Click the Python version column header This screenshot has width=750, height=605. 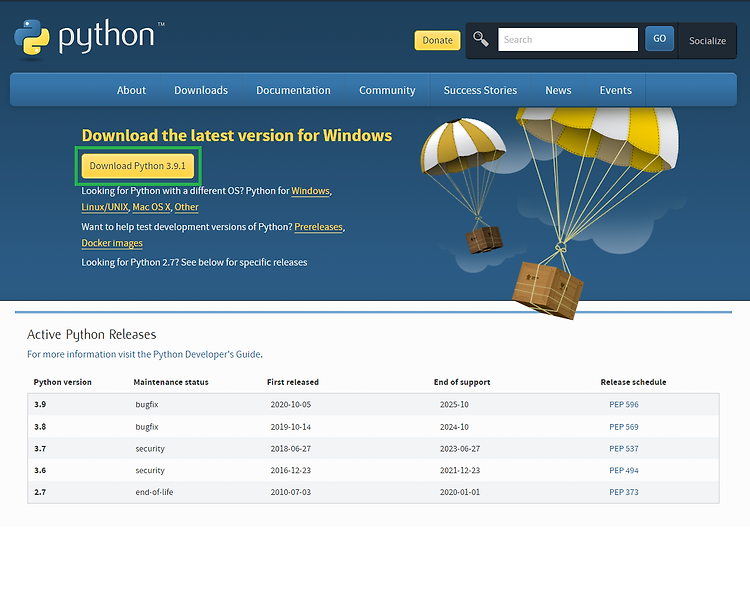coord(62,382)
